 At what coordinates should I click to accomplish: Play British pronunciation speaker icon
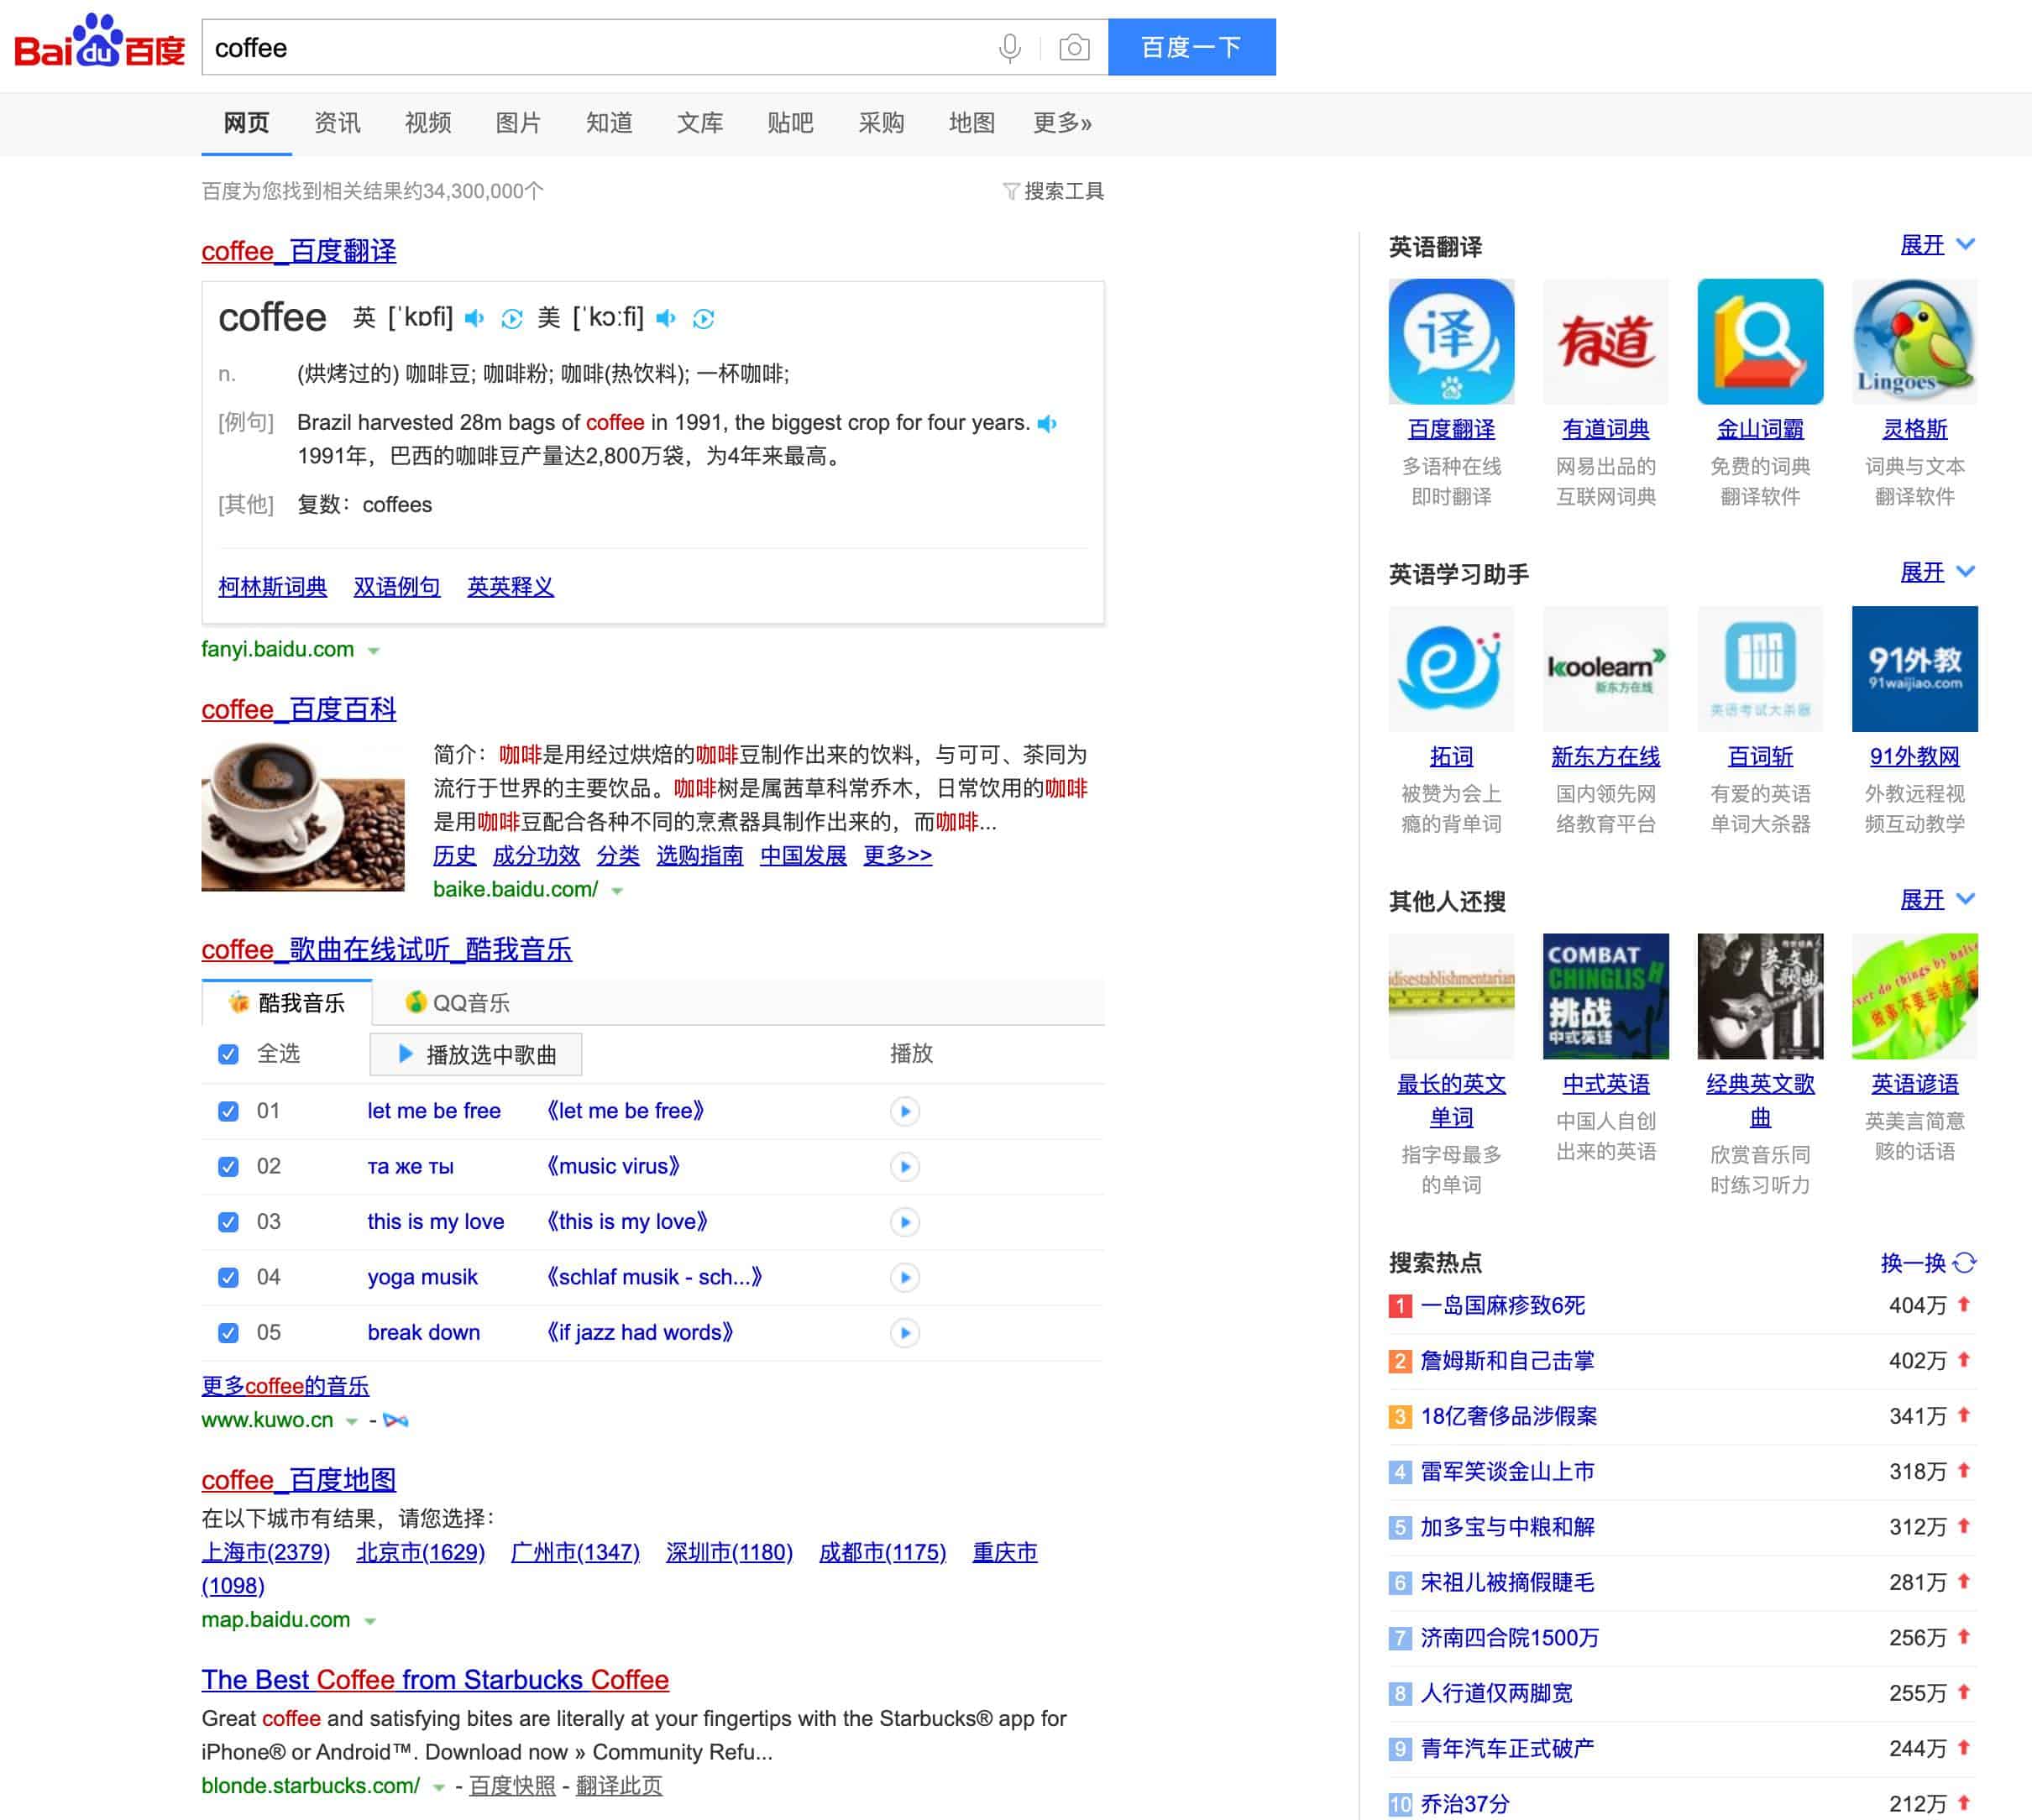(475, 318)
